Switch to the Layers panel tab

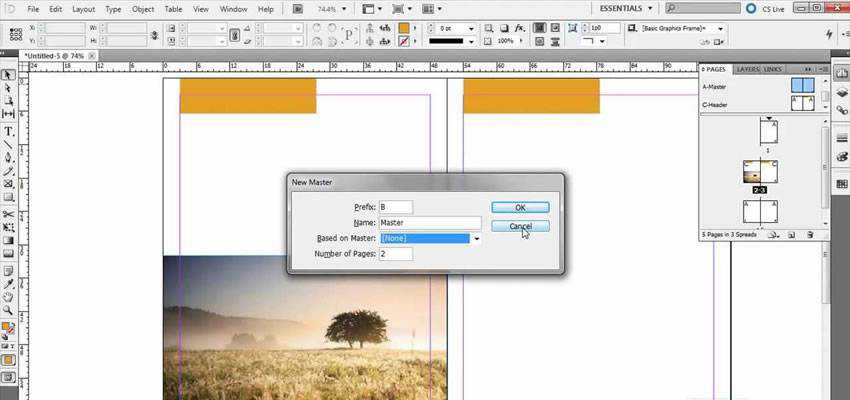pos(746,70)
